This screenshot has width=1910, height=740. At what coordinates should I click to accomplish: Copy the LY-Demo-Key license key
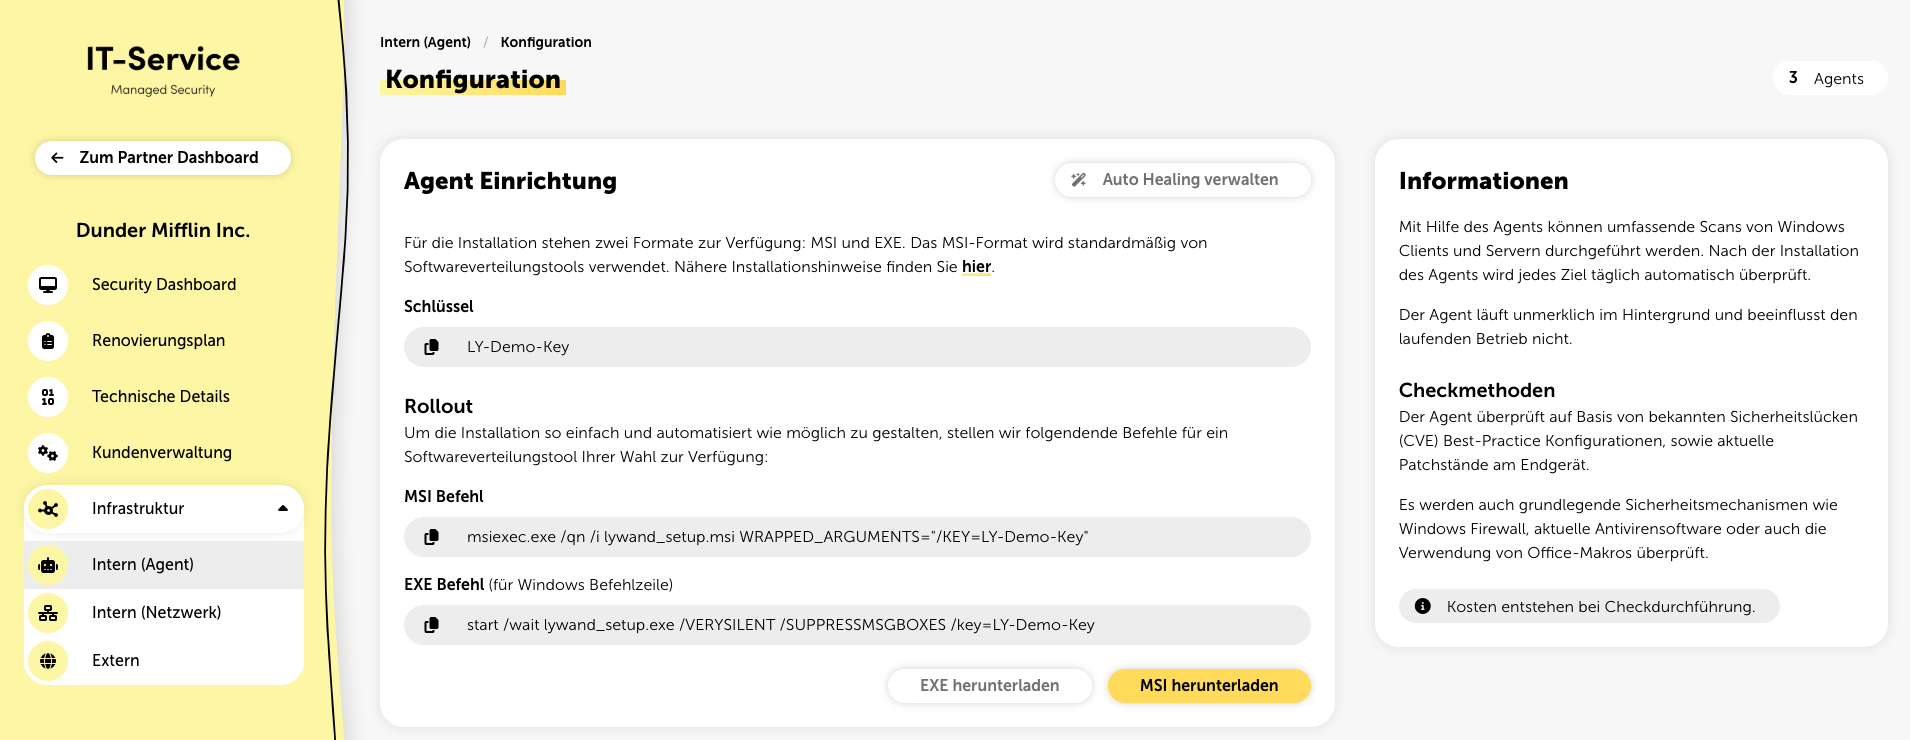(432, 347)
